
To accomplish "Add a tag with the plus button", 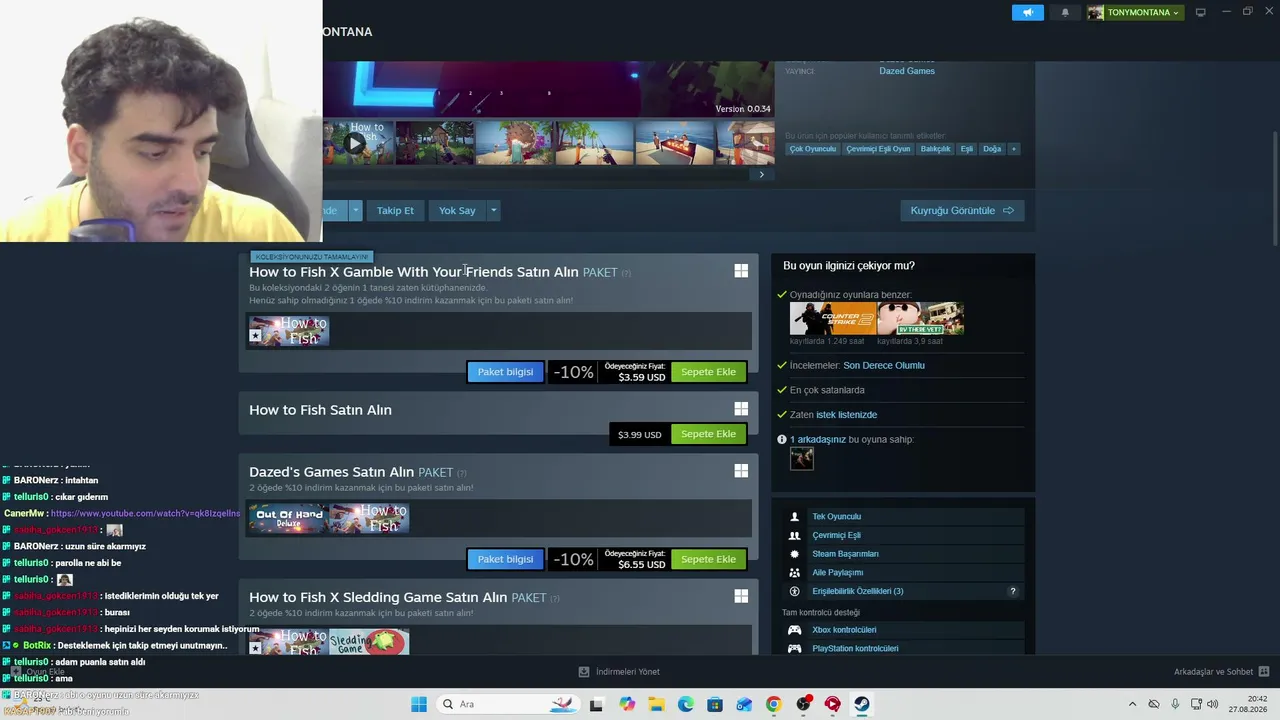I will click(1013, 149).
